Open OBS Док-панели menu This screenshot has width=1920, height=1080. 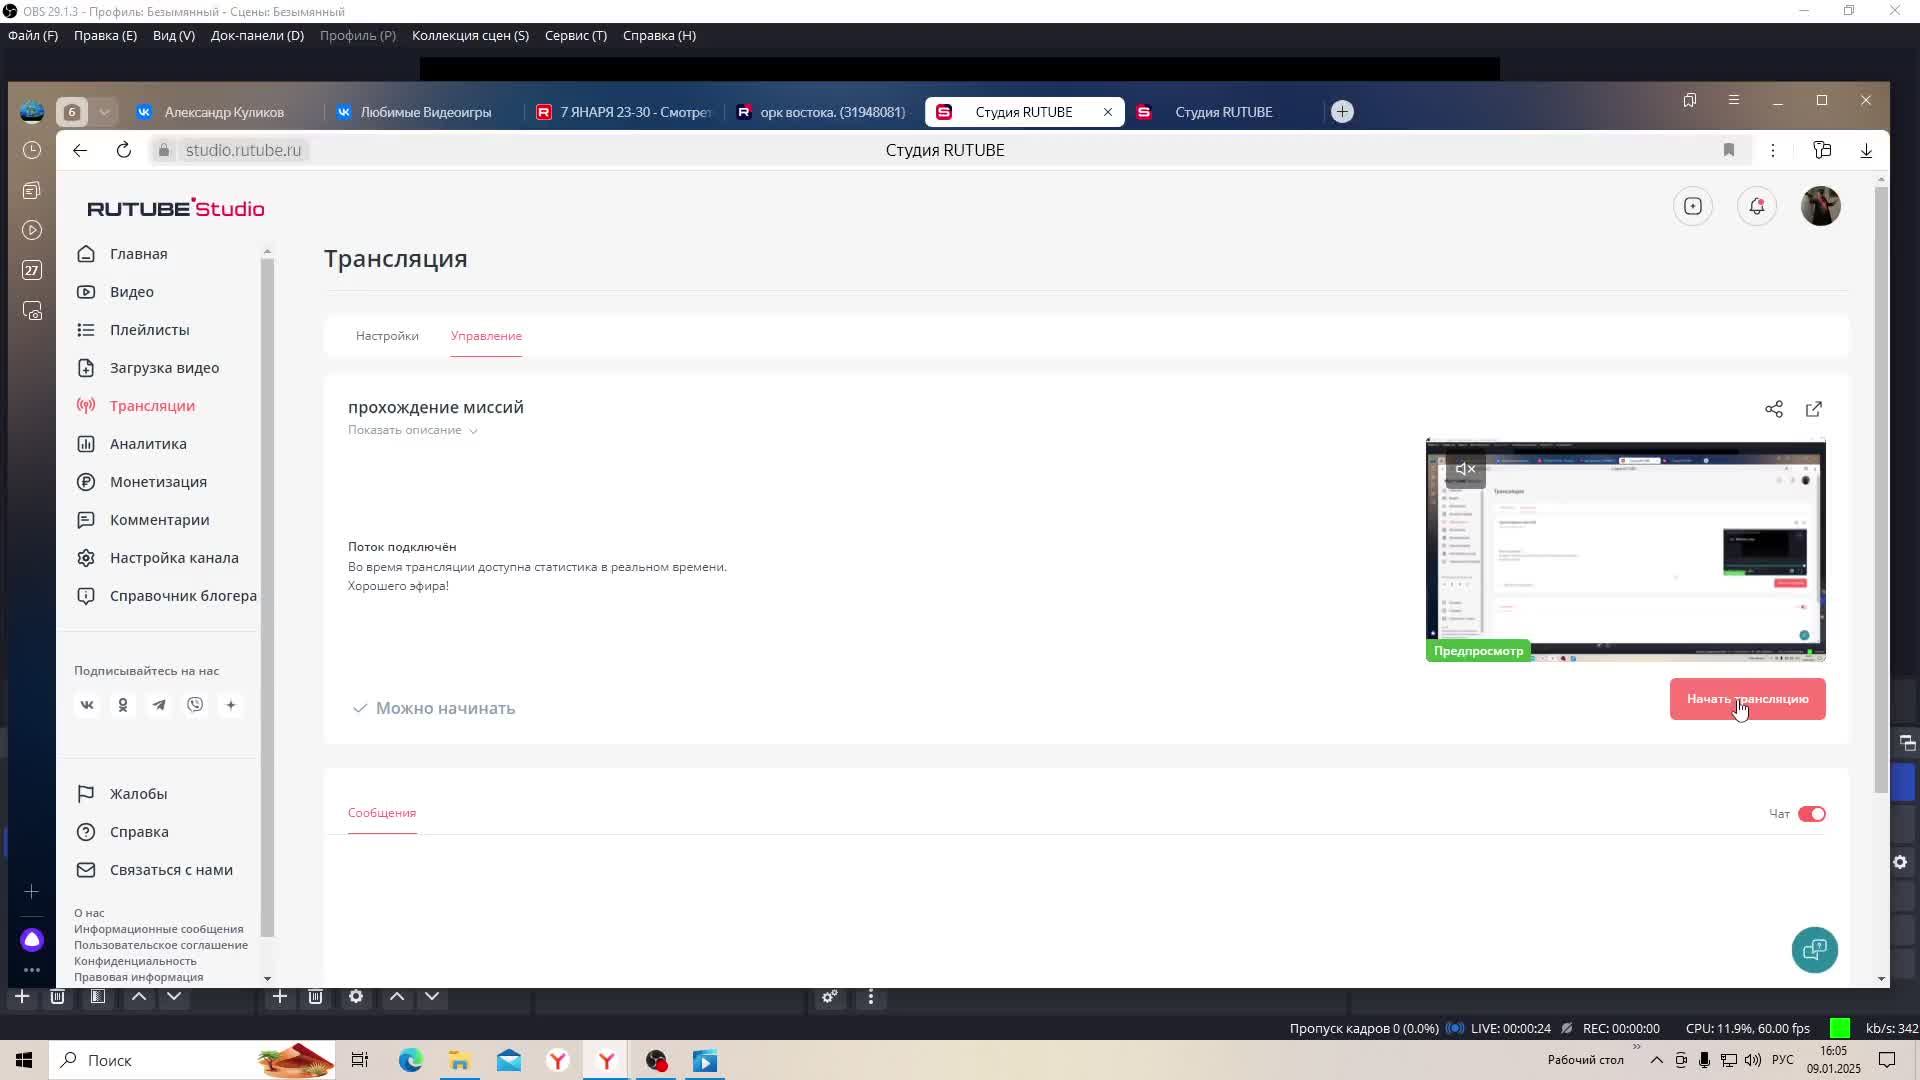(x=257, y=35)
